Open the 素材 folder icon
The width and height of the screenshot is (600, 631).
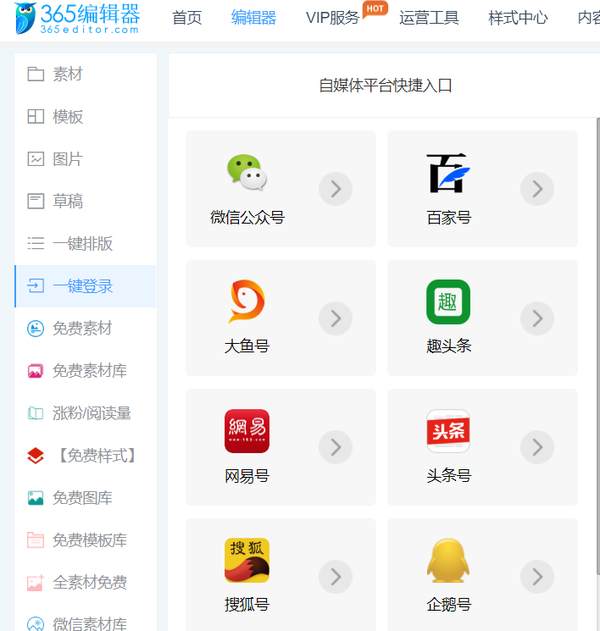(35, 74)
